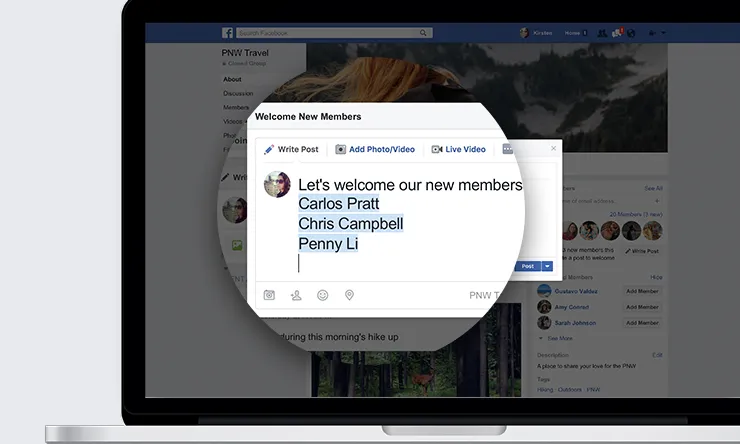Click the search magnifier icon
The image size is (740, 444).
[423, 33]
